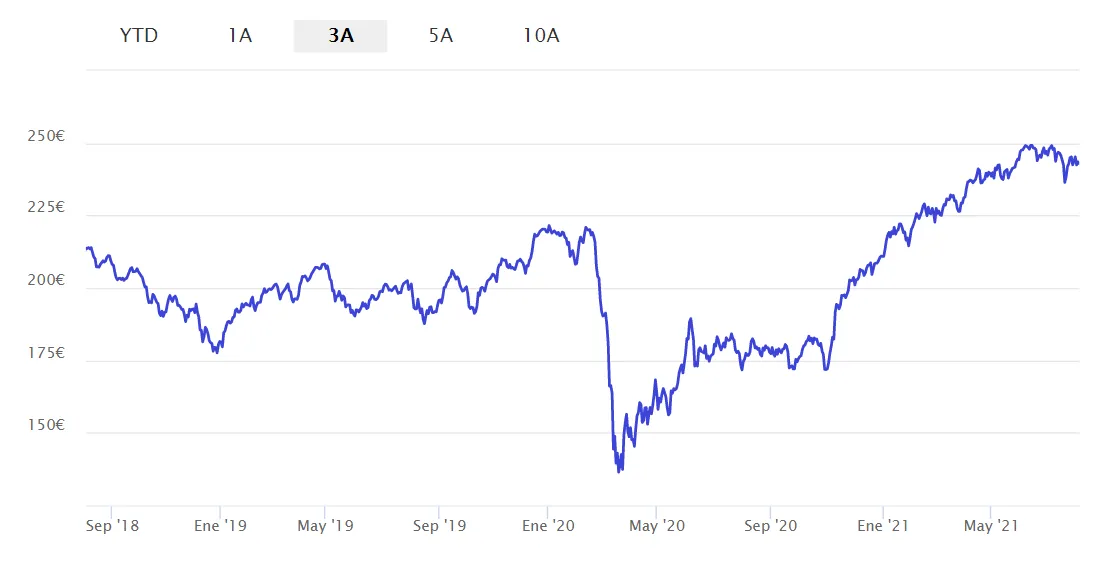The image size is (1110, 566).
Task: Click the active 3A range tab
Action: 340,36
